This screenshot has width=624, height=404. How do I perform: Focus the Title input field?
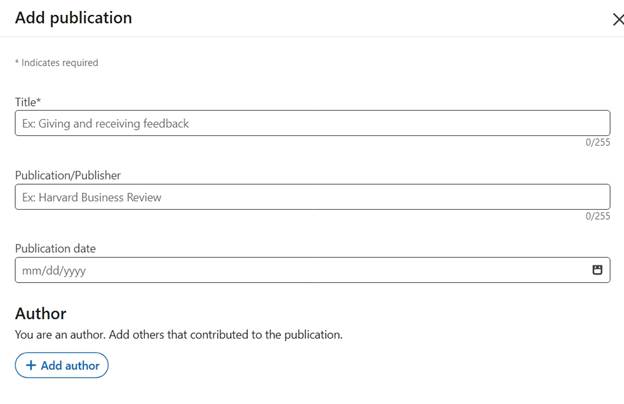click(x=312, y=123)
